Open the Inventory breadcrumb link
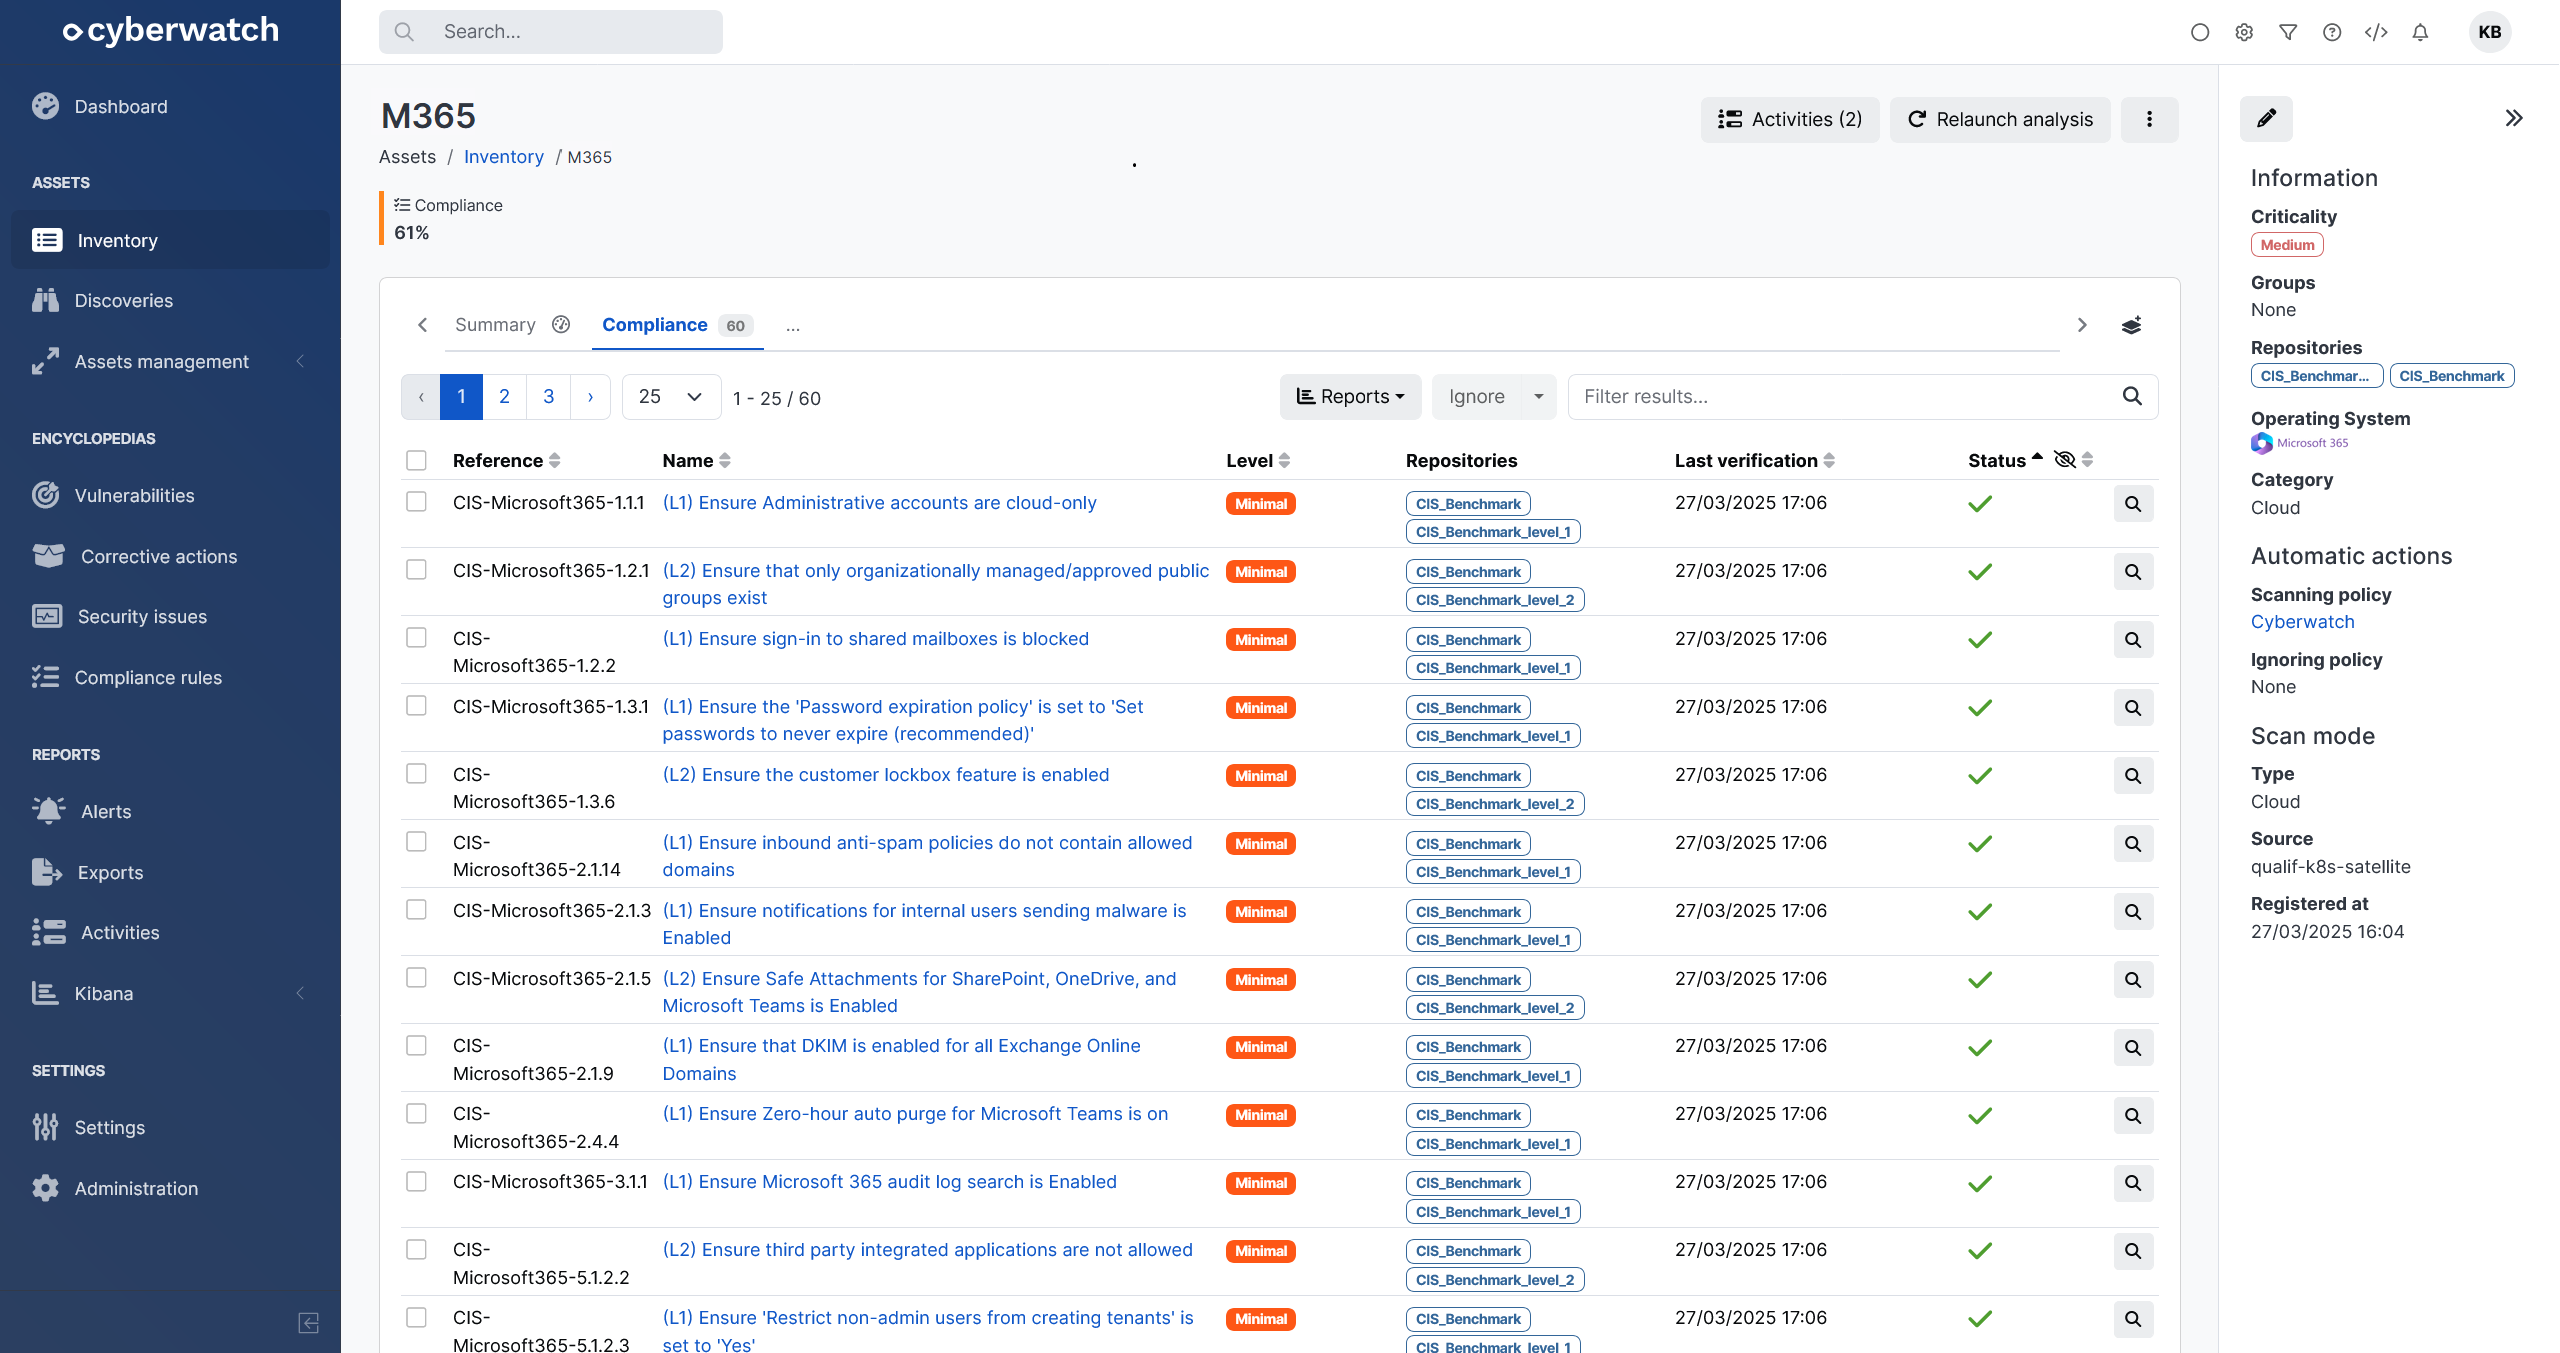 pyautogui.click(x=503, y=156)
